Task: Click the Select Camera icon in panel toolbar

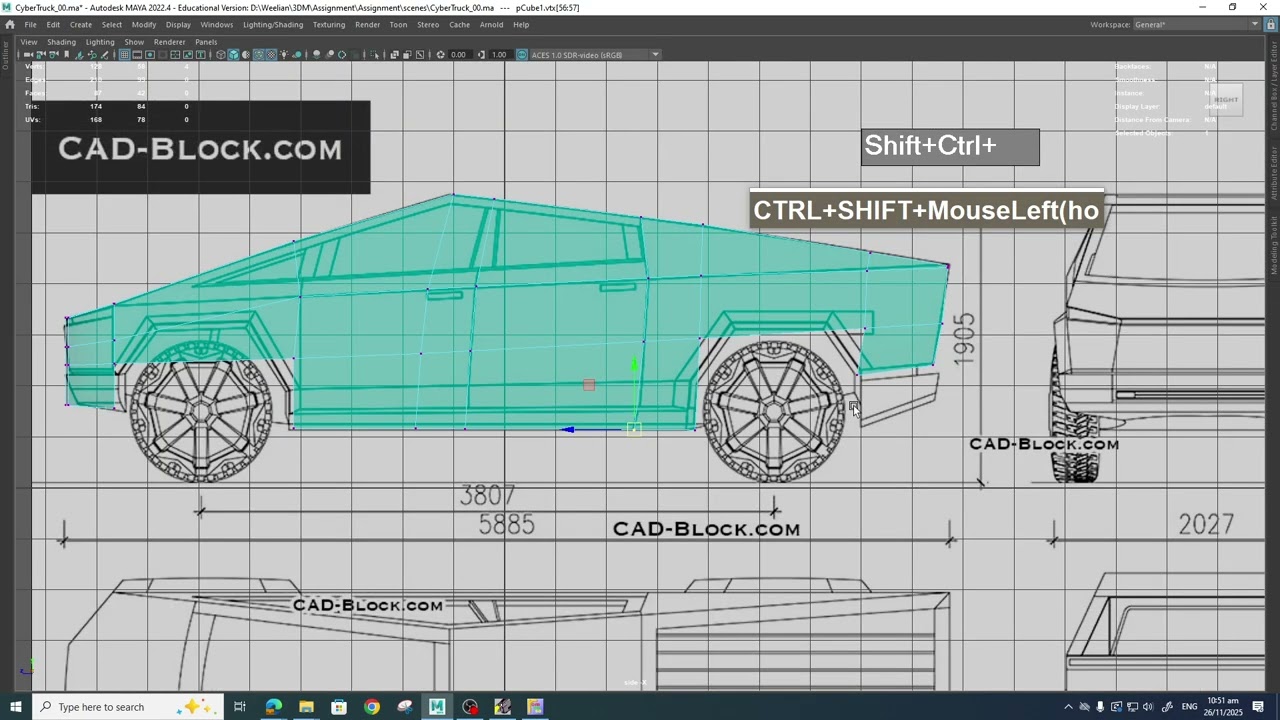Action: click(28, 54)
